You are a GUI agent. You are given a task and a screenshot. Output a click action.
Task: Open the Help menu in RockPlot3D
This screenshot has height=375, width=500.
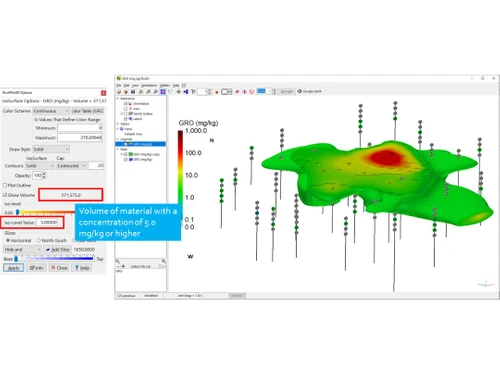176,85
